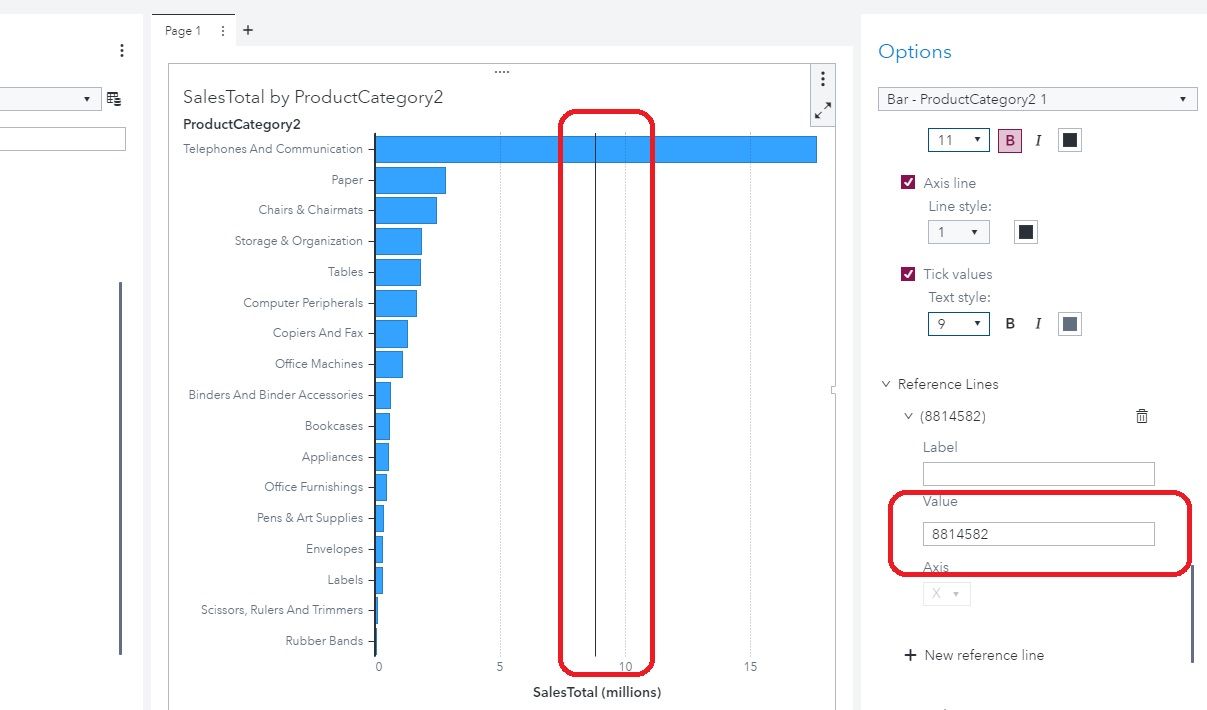Delete the 8814582 reference line via trash icon

1141,416
